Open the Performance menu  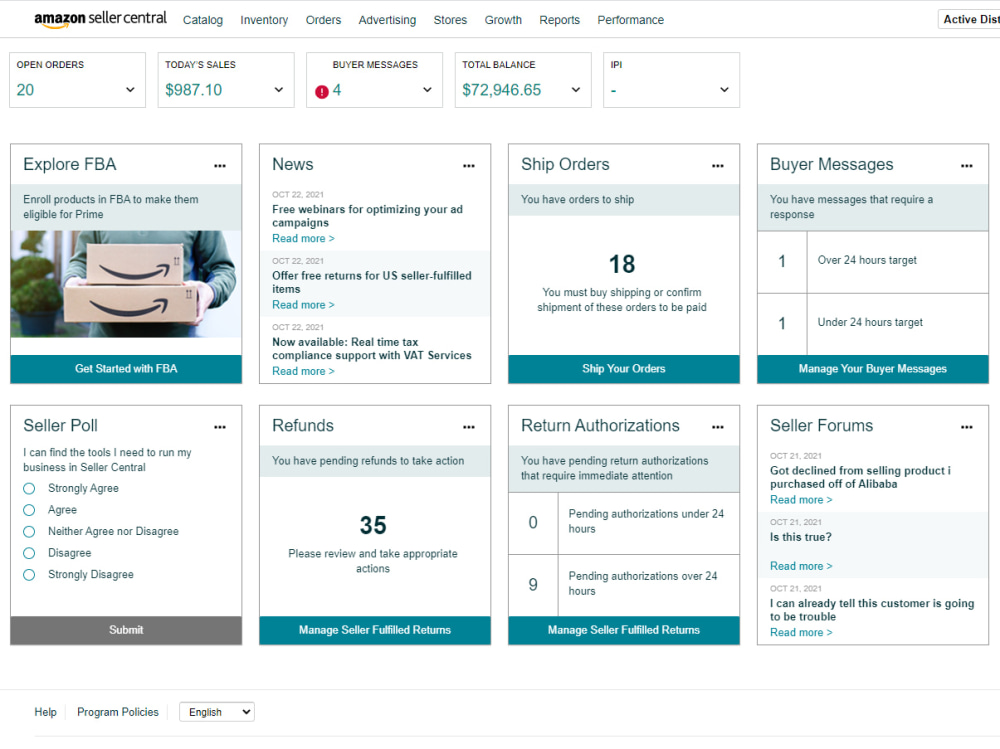[x=631, y=20]
